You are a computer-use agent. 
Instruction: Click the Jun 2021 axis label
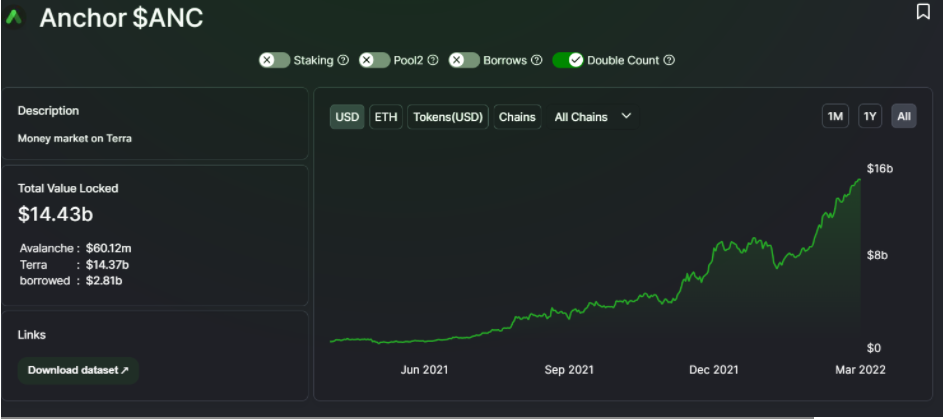click(425, 370)
